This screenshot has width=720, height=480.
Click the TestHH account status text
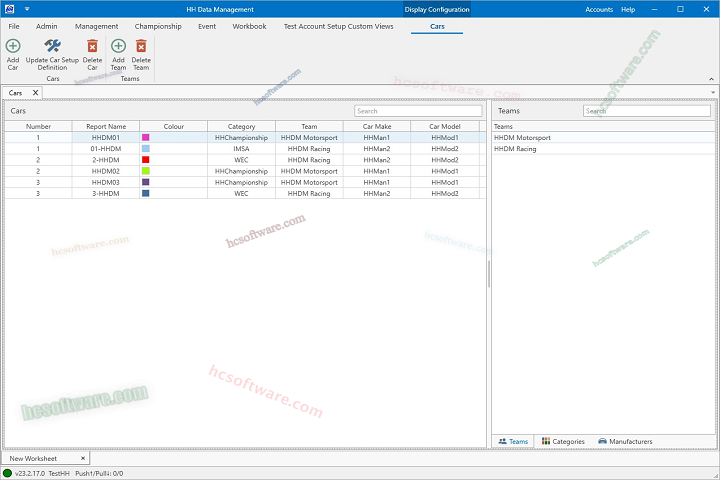(59, 473)
